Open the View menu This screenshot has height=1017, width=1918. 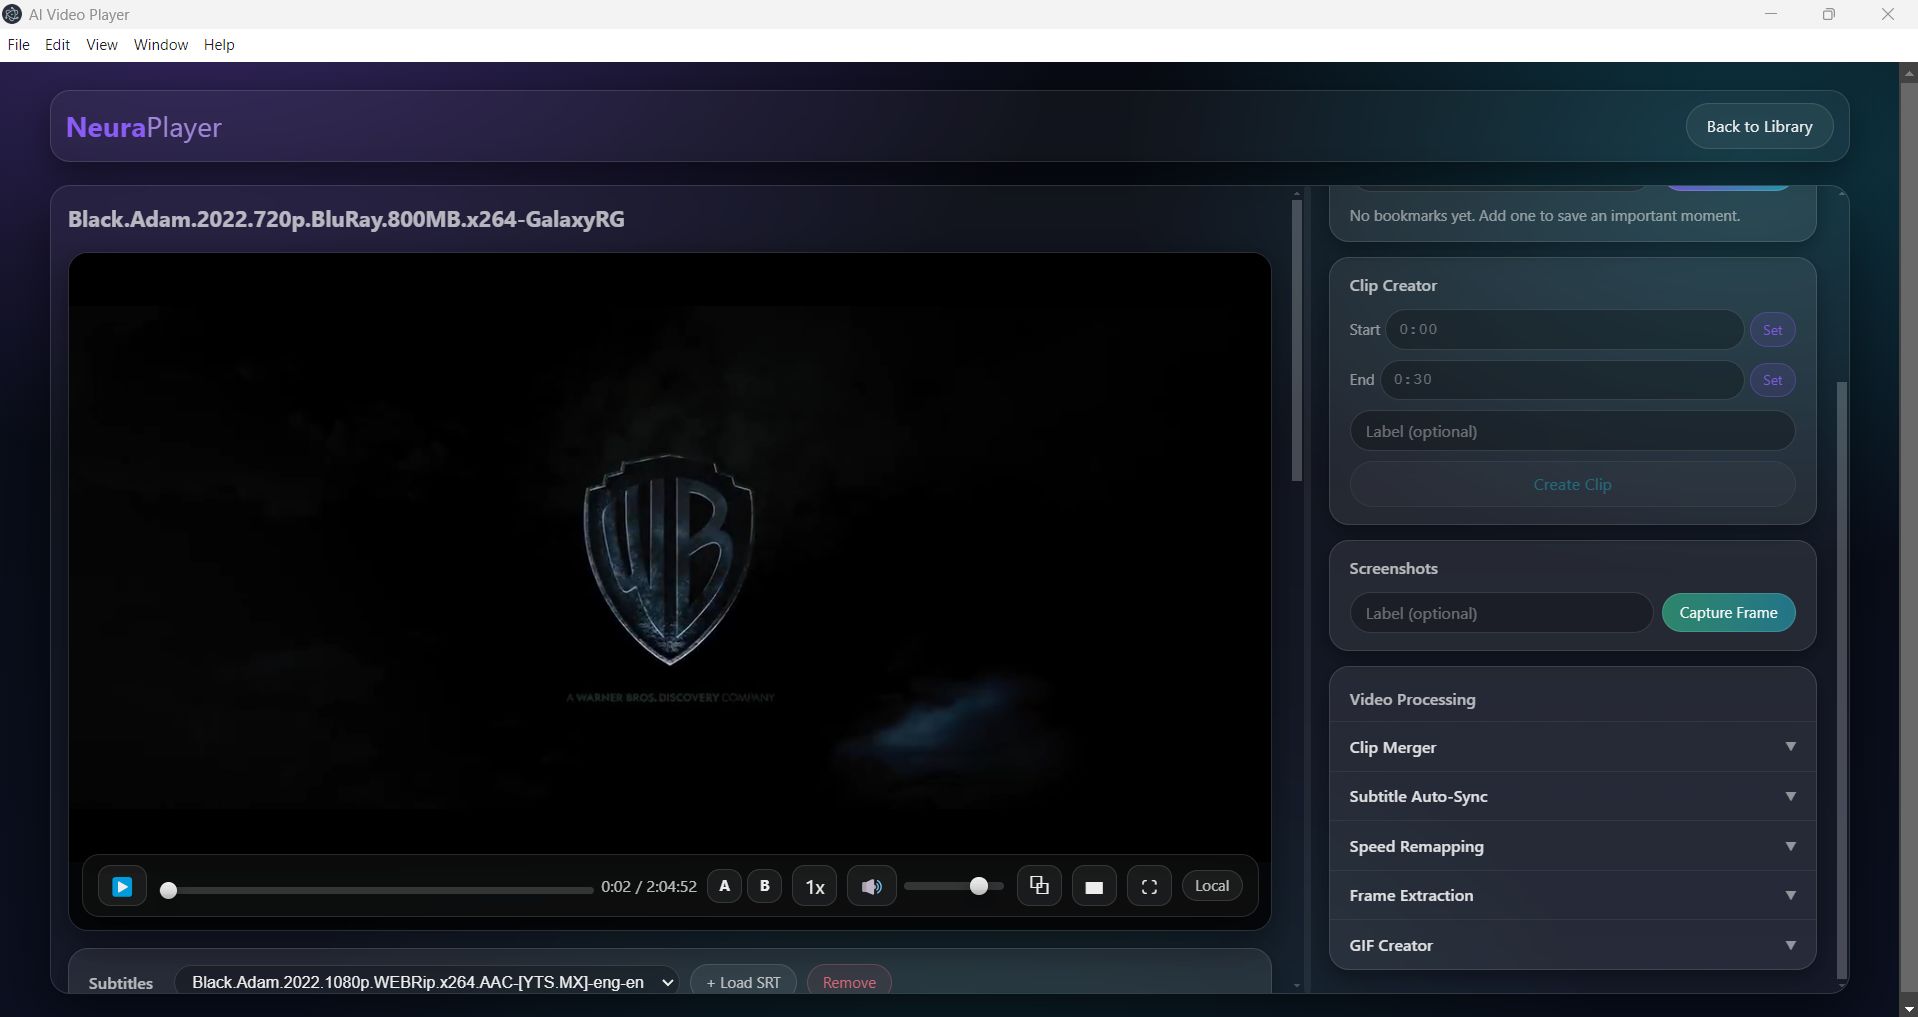[x=102, y=45]
